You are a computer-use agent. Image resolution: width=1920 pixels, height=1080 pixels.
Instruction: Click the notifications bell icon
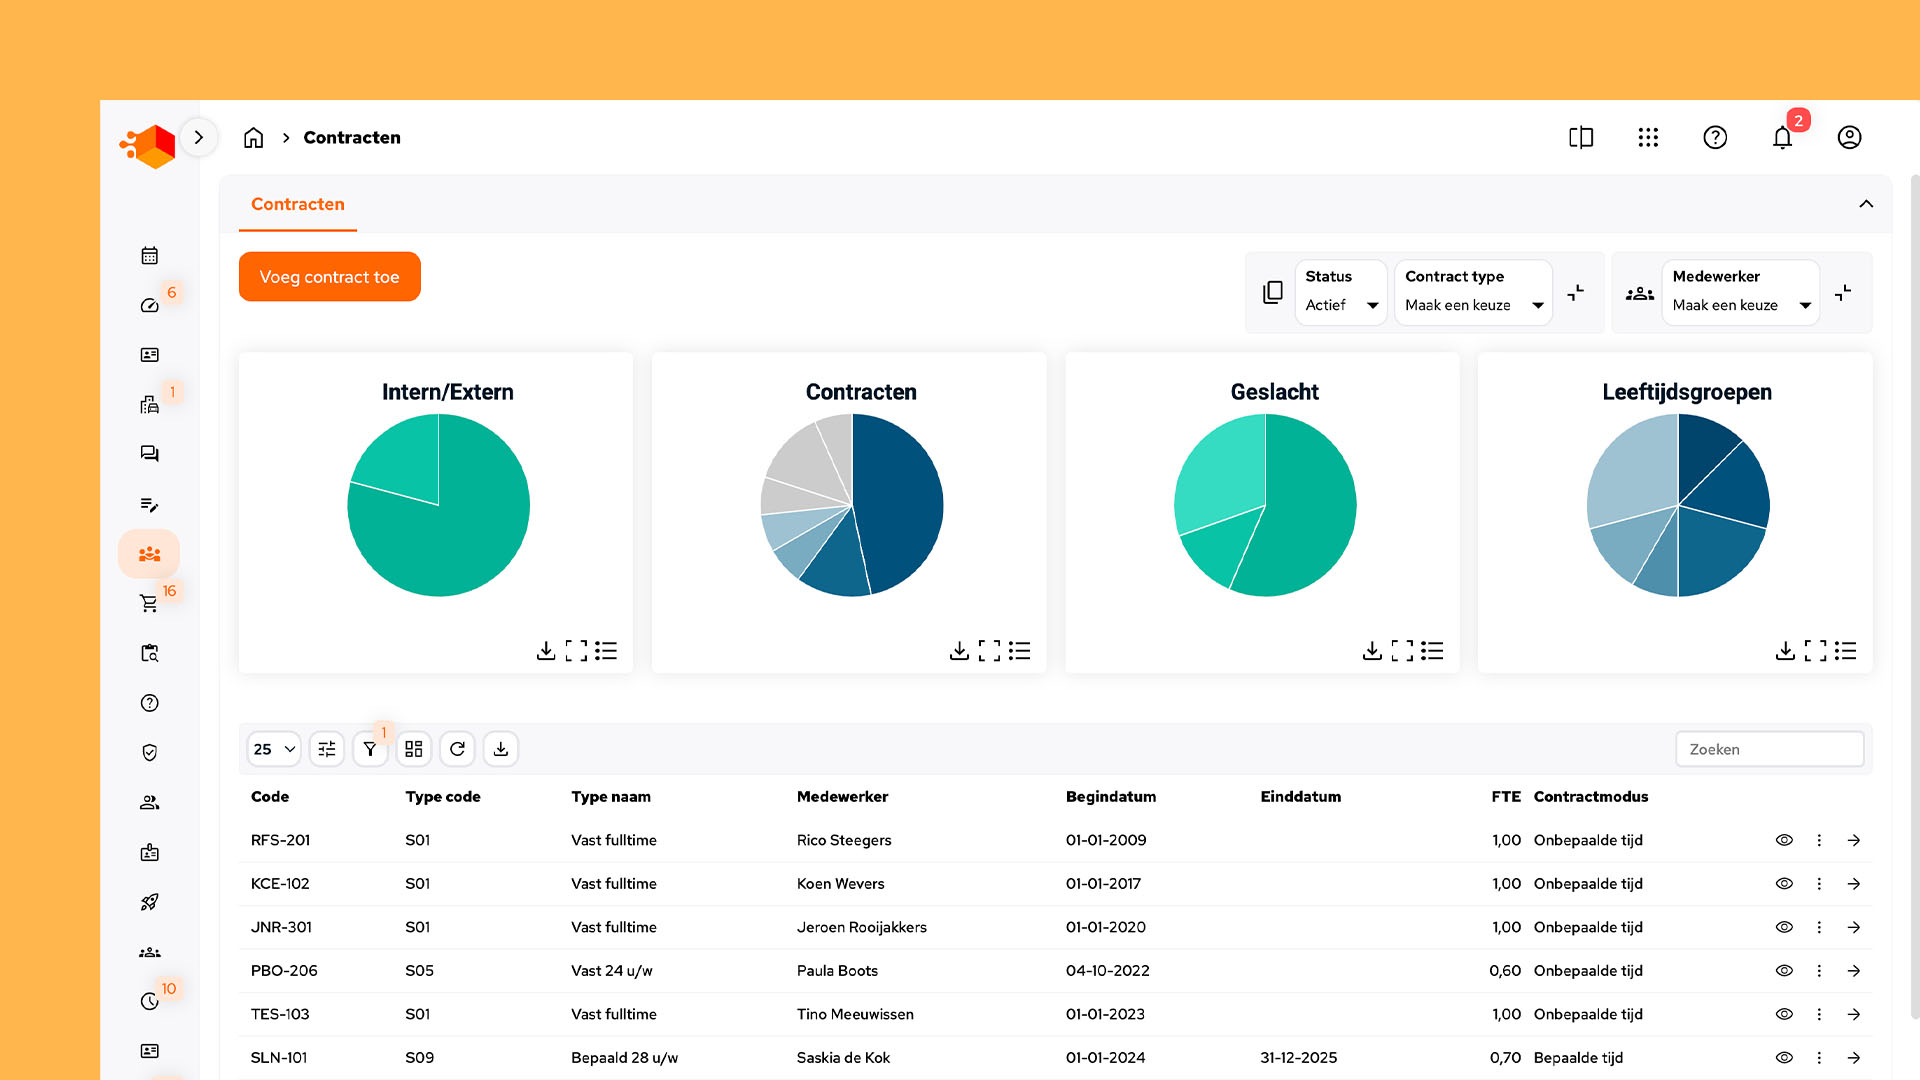[1782, 138]
